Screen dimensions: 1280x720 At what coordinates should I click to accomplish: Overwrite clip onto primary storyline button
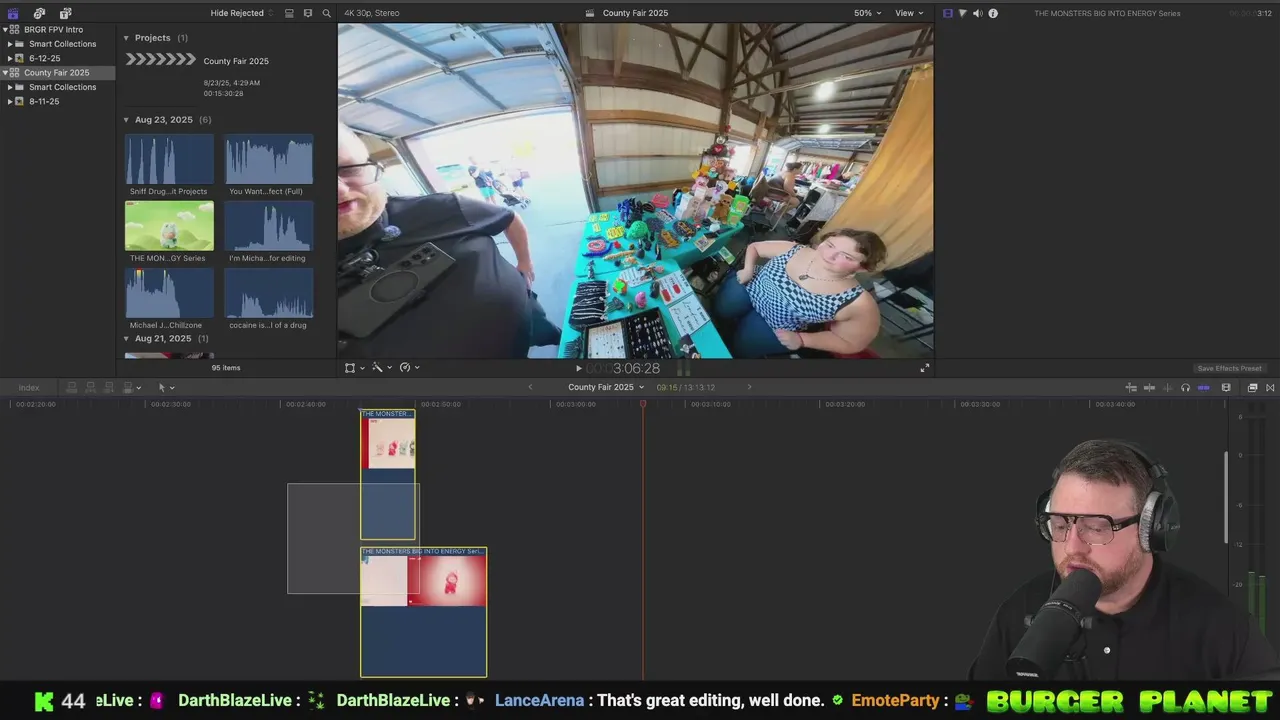[130, 387]
